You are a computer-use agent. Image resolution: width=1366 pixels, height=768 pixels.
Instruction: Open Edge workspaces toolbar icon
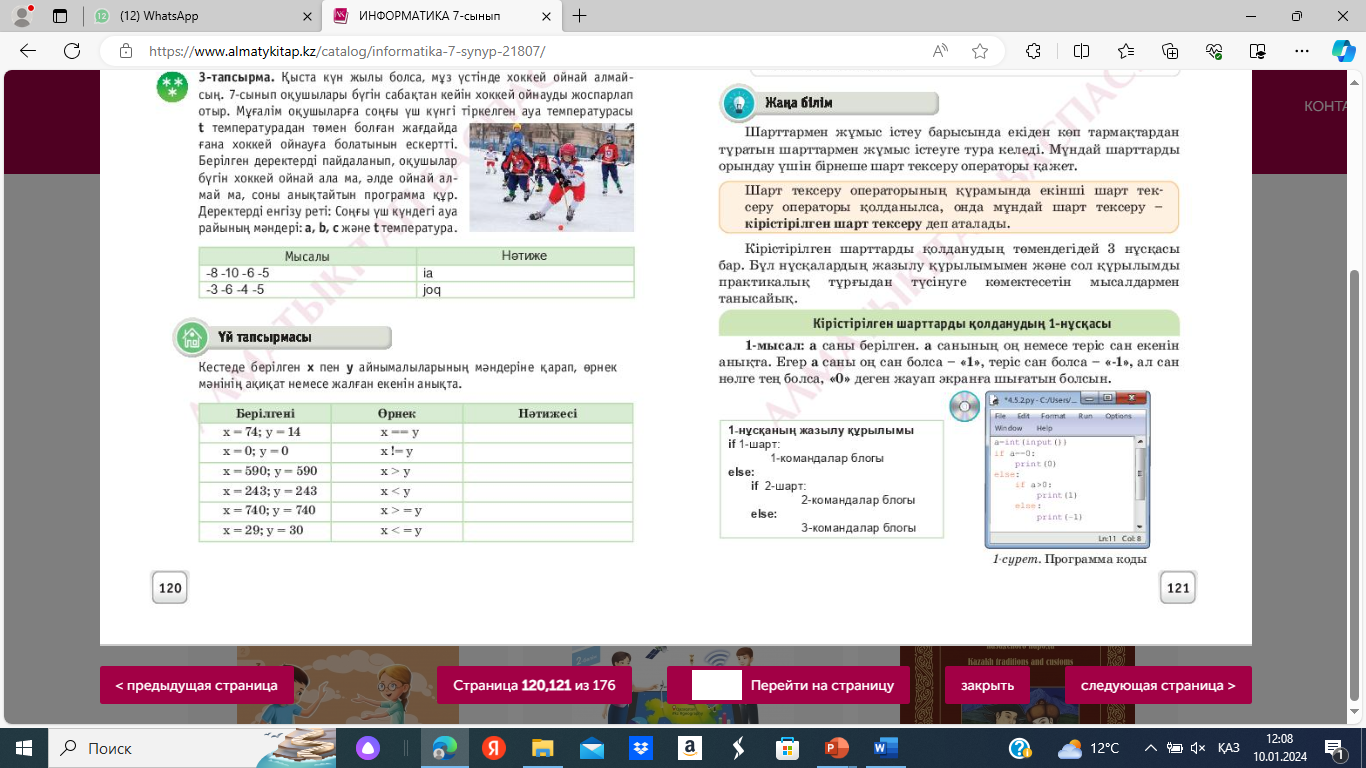coord(1258,51)
